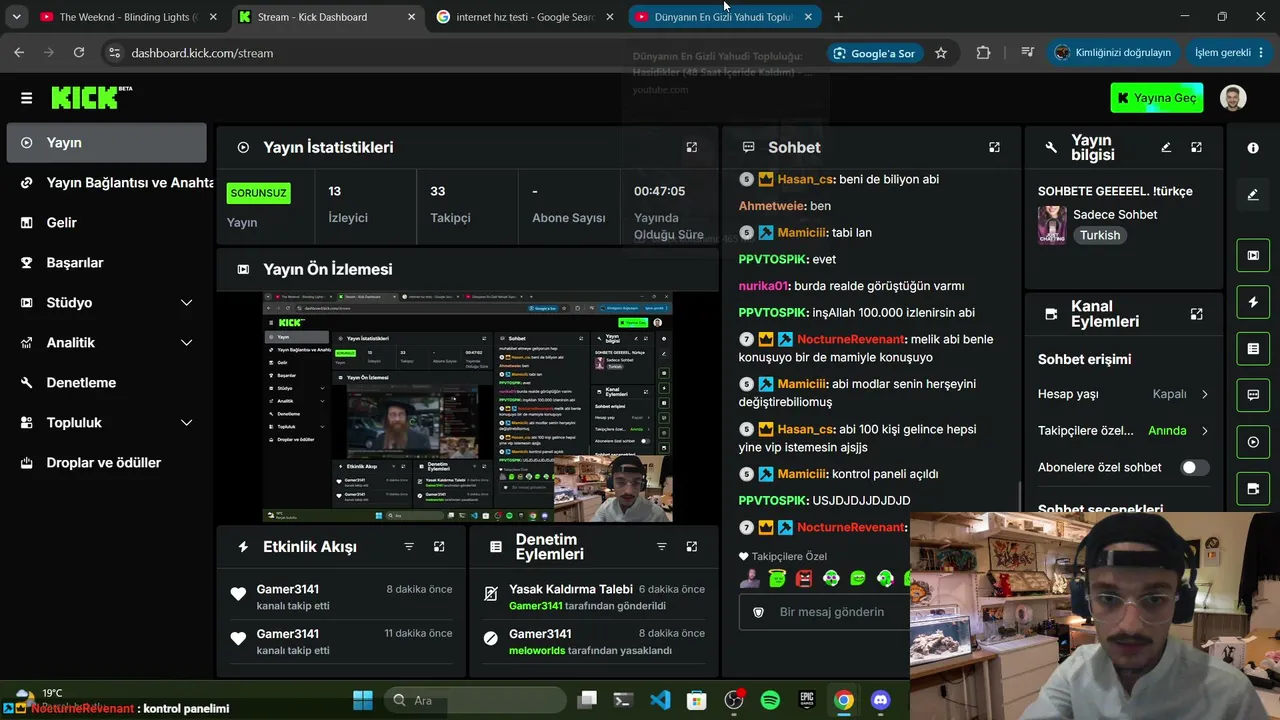Click the pencil edit icon in right sidebar
This screenshot has height=720, width=1280.
tap(1253, 195)
